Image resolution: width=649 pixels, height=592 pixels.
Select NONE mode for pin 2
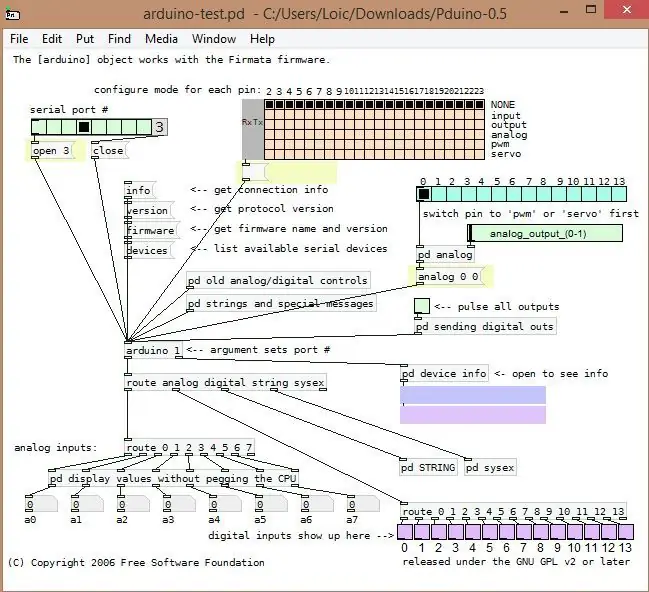point(269,104)
